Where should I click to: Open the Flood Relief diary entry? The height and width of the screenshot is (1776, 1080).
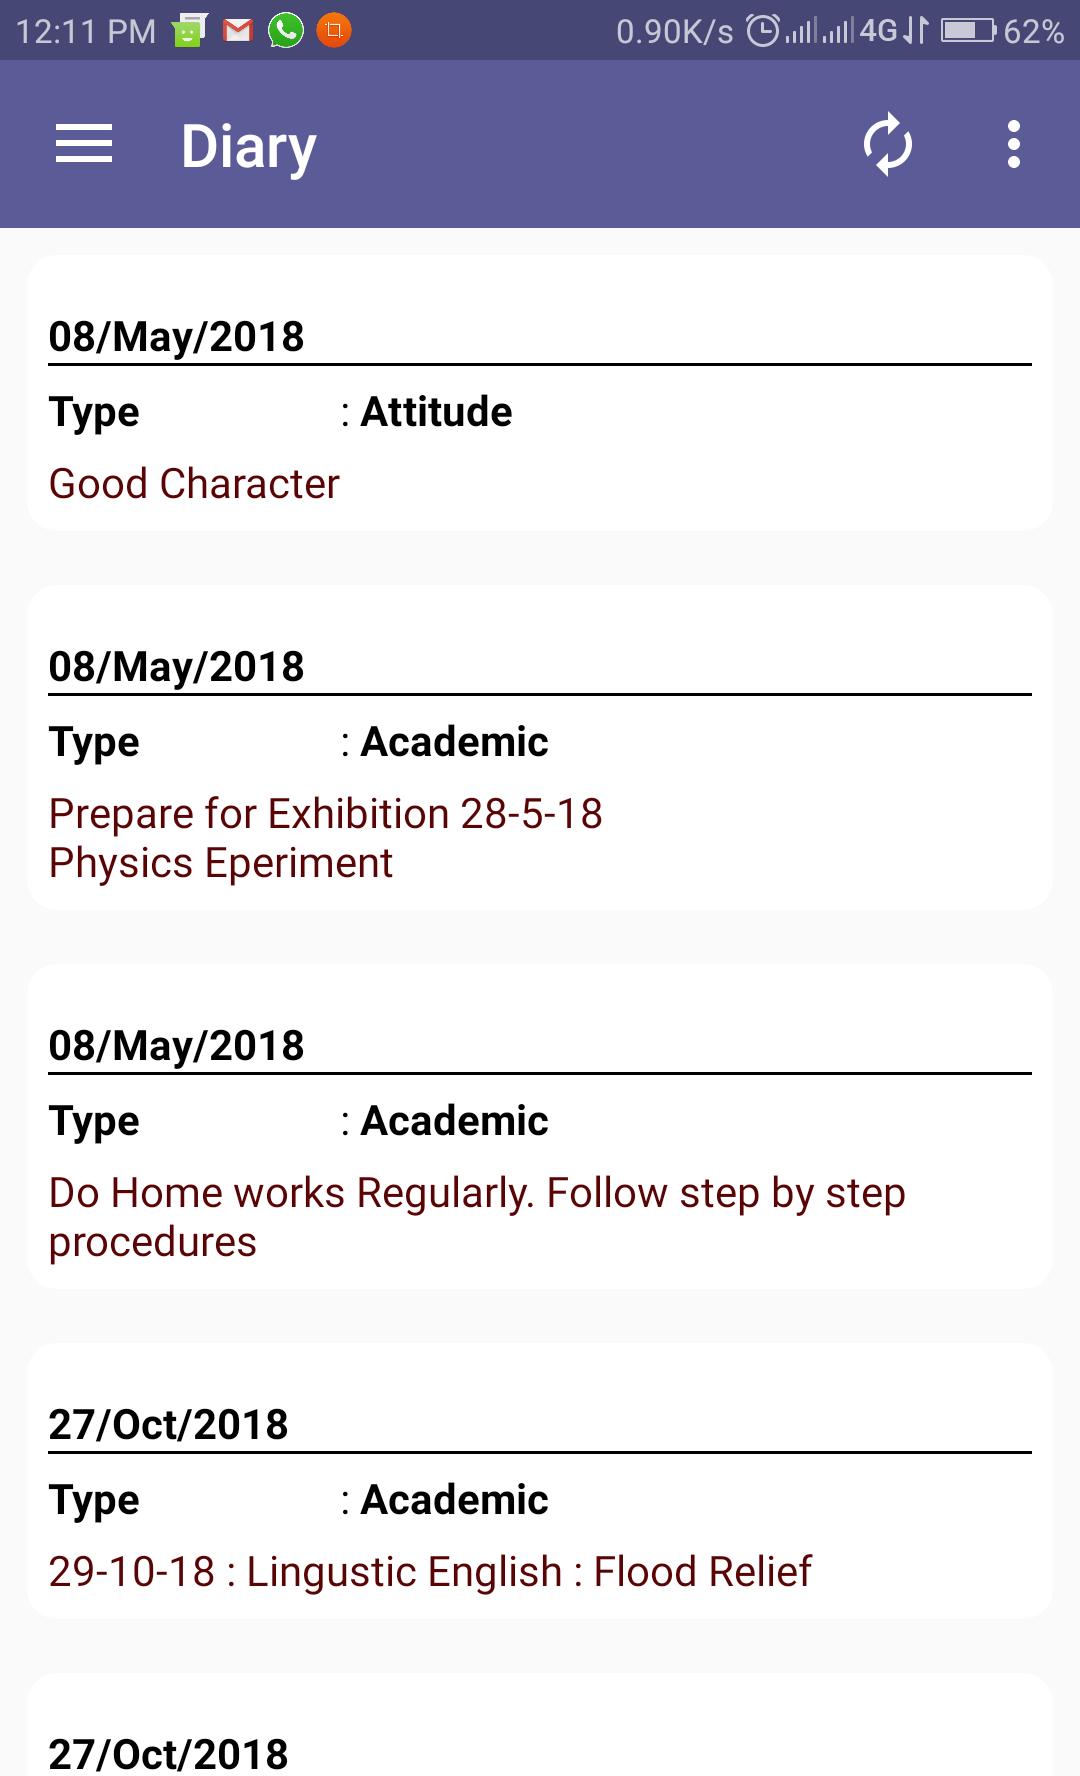pos(540,1480)
